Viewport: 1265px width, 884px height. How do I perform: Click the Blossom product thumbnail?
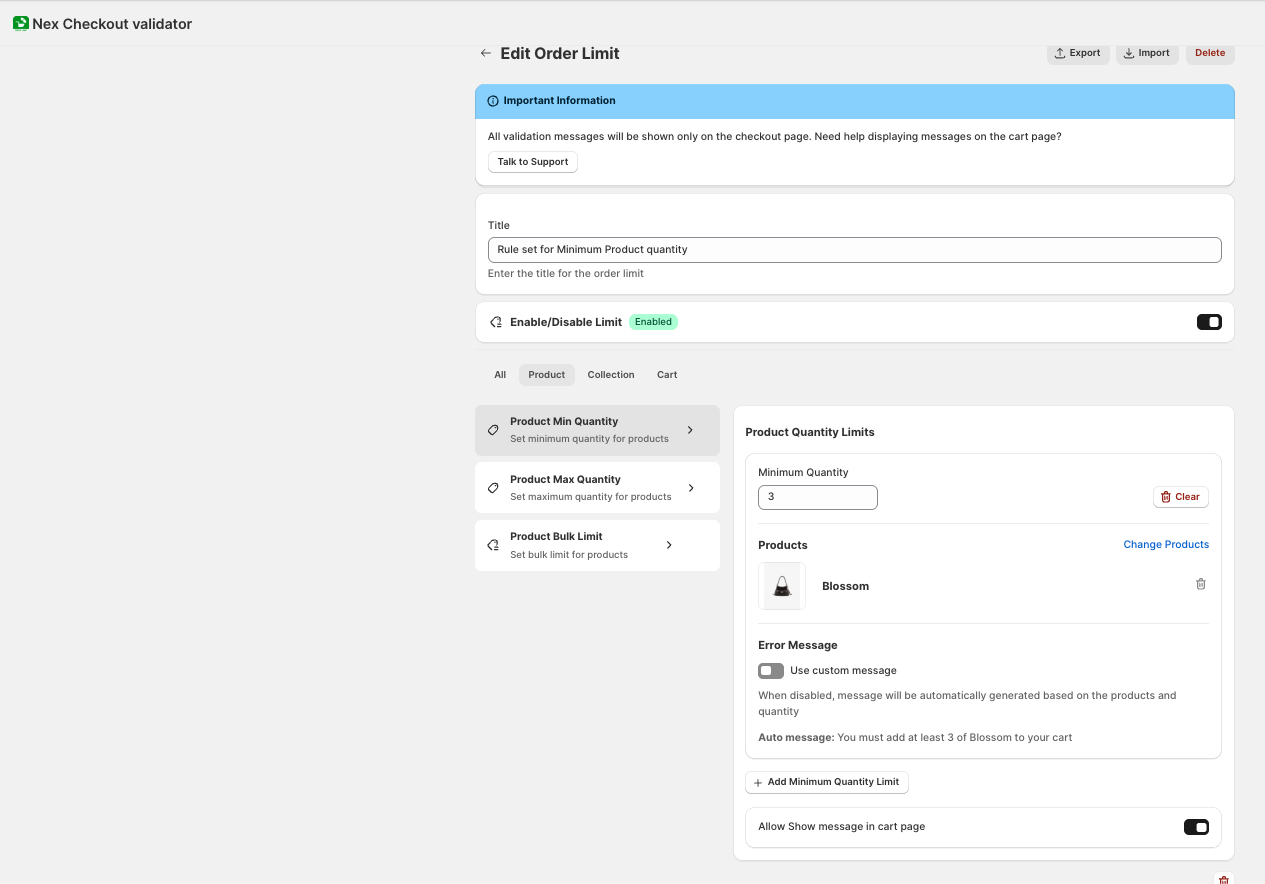pos(782,586)
